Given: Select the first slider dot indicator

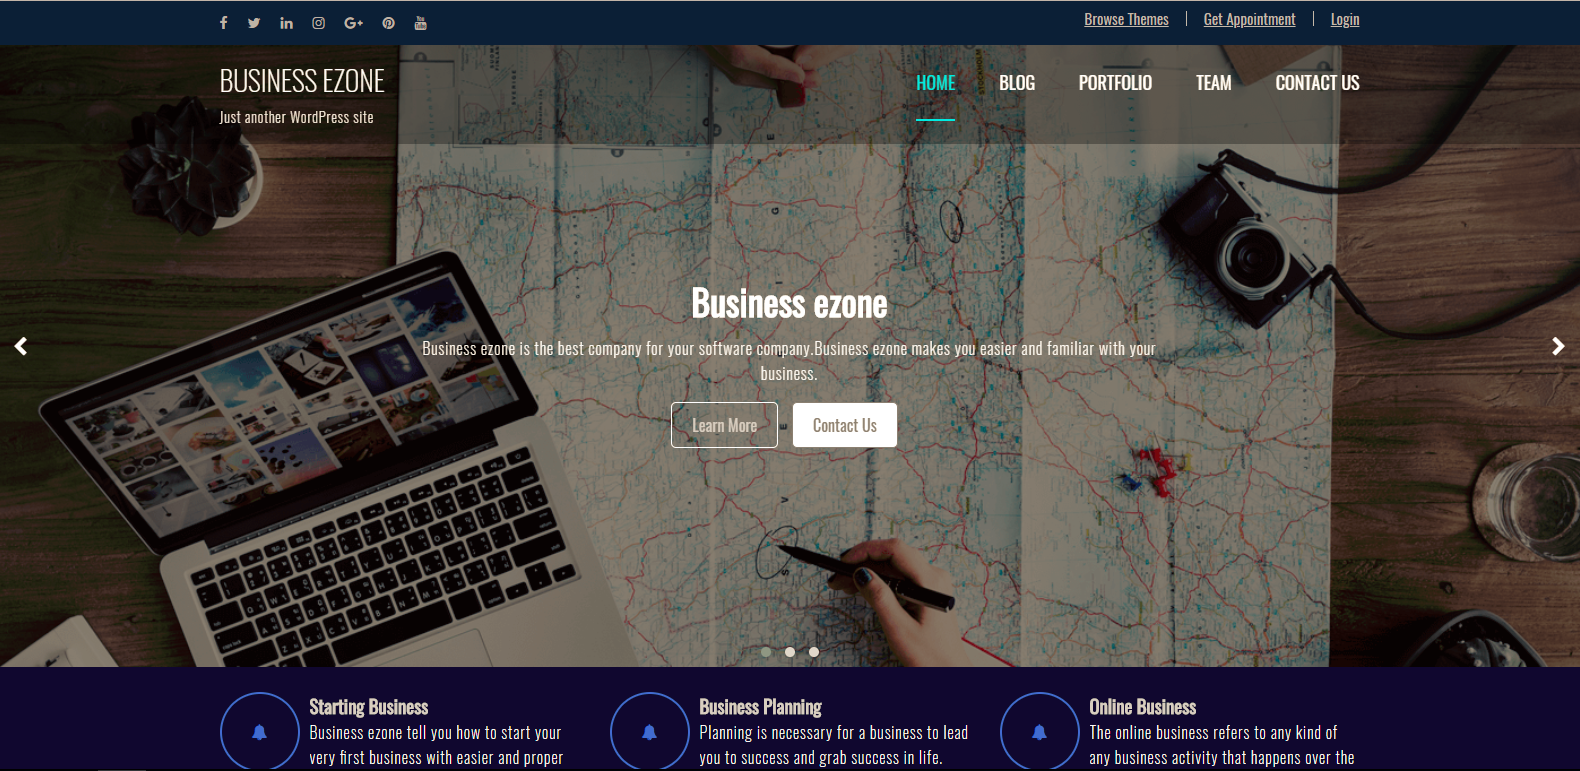Looking at the screenshot, I should click(x=766, y=652).
